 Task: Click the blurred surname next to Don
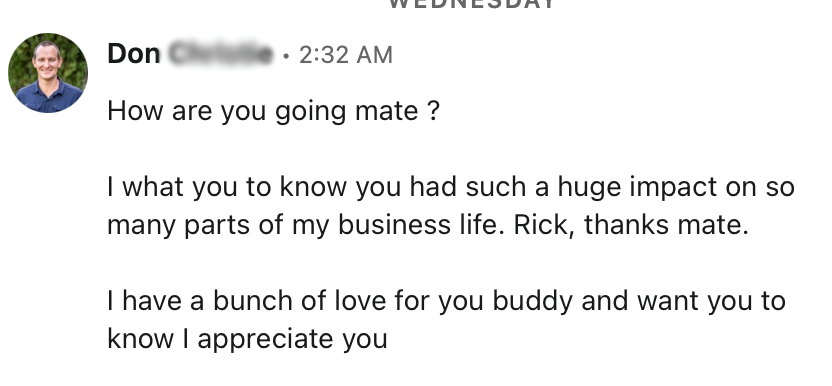point(221,54)
